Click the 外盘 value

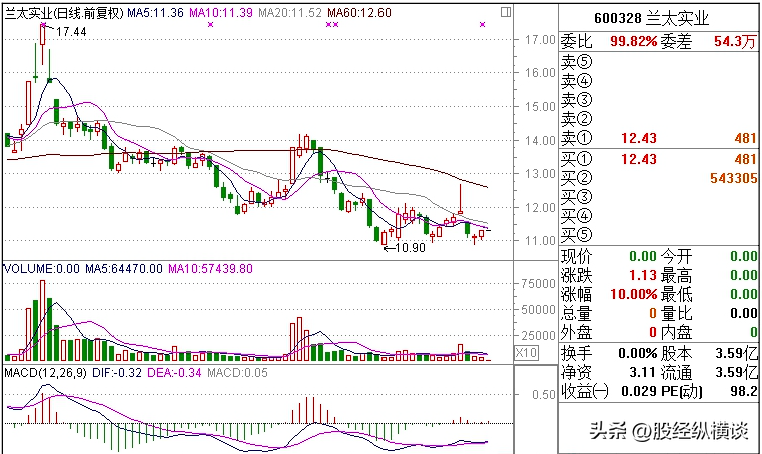pos(653,332)
